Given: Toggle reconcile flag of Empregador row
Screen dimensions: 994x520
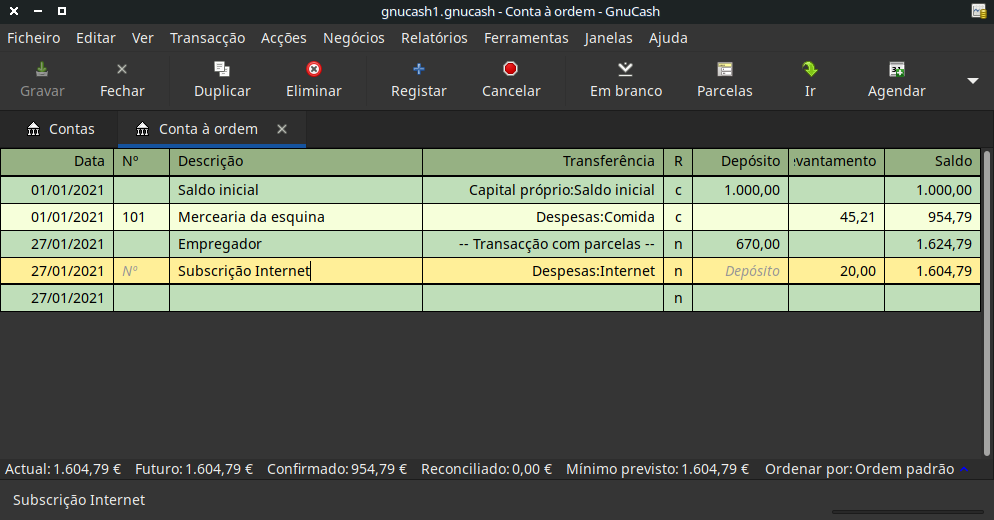Looking at the screenshot, I should [x=678, y=244].
